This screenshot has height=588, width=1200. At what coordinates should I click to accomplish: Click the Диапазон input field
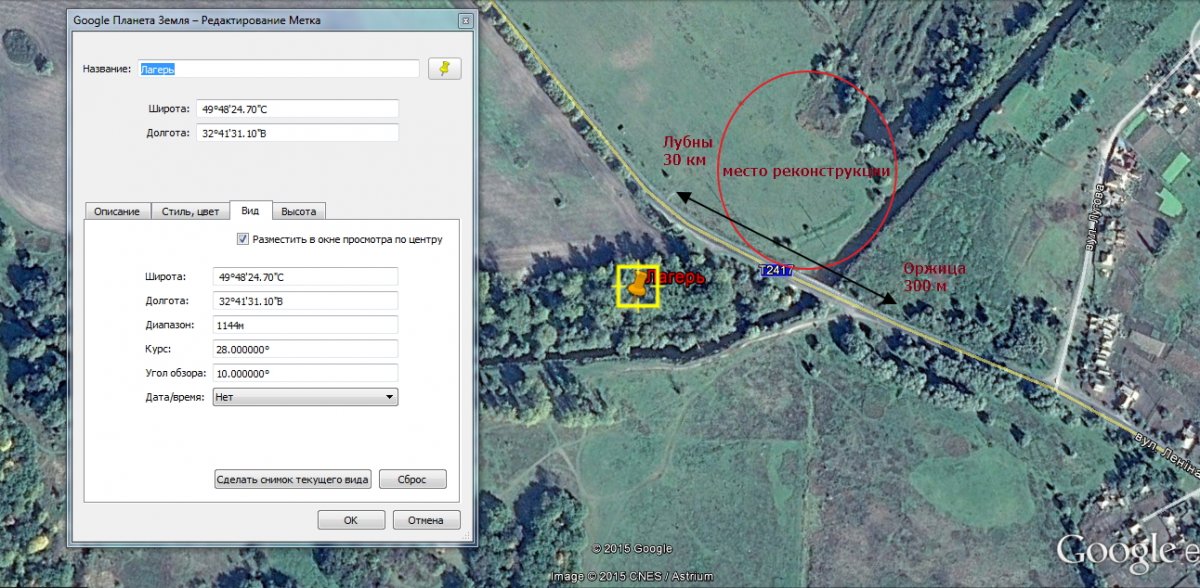coord(305,325)
